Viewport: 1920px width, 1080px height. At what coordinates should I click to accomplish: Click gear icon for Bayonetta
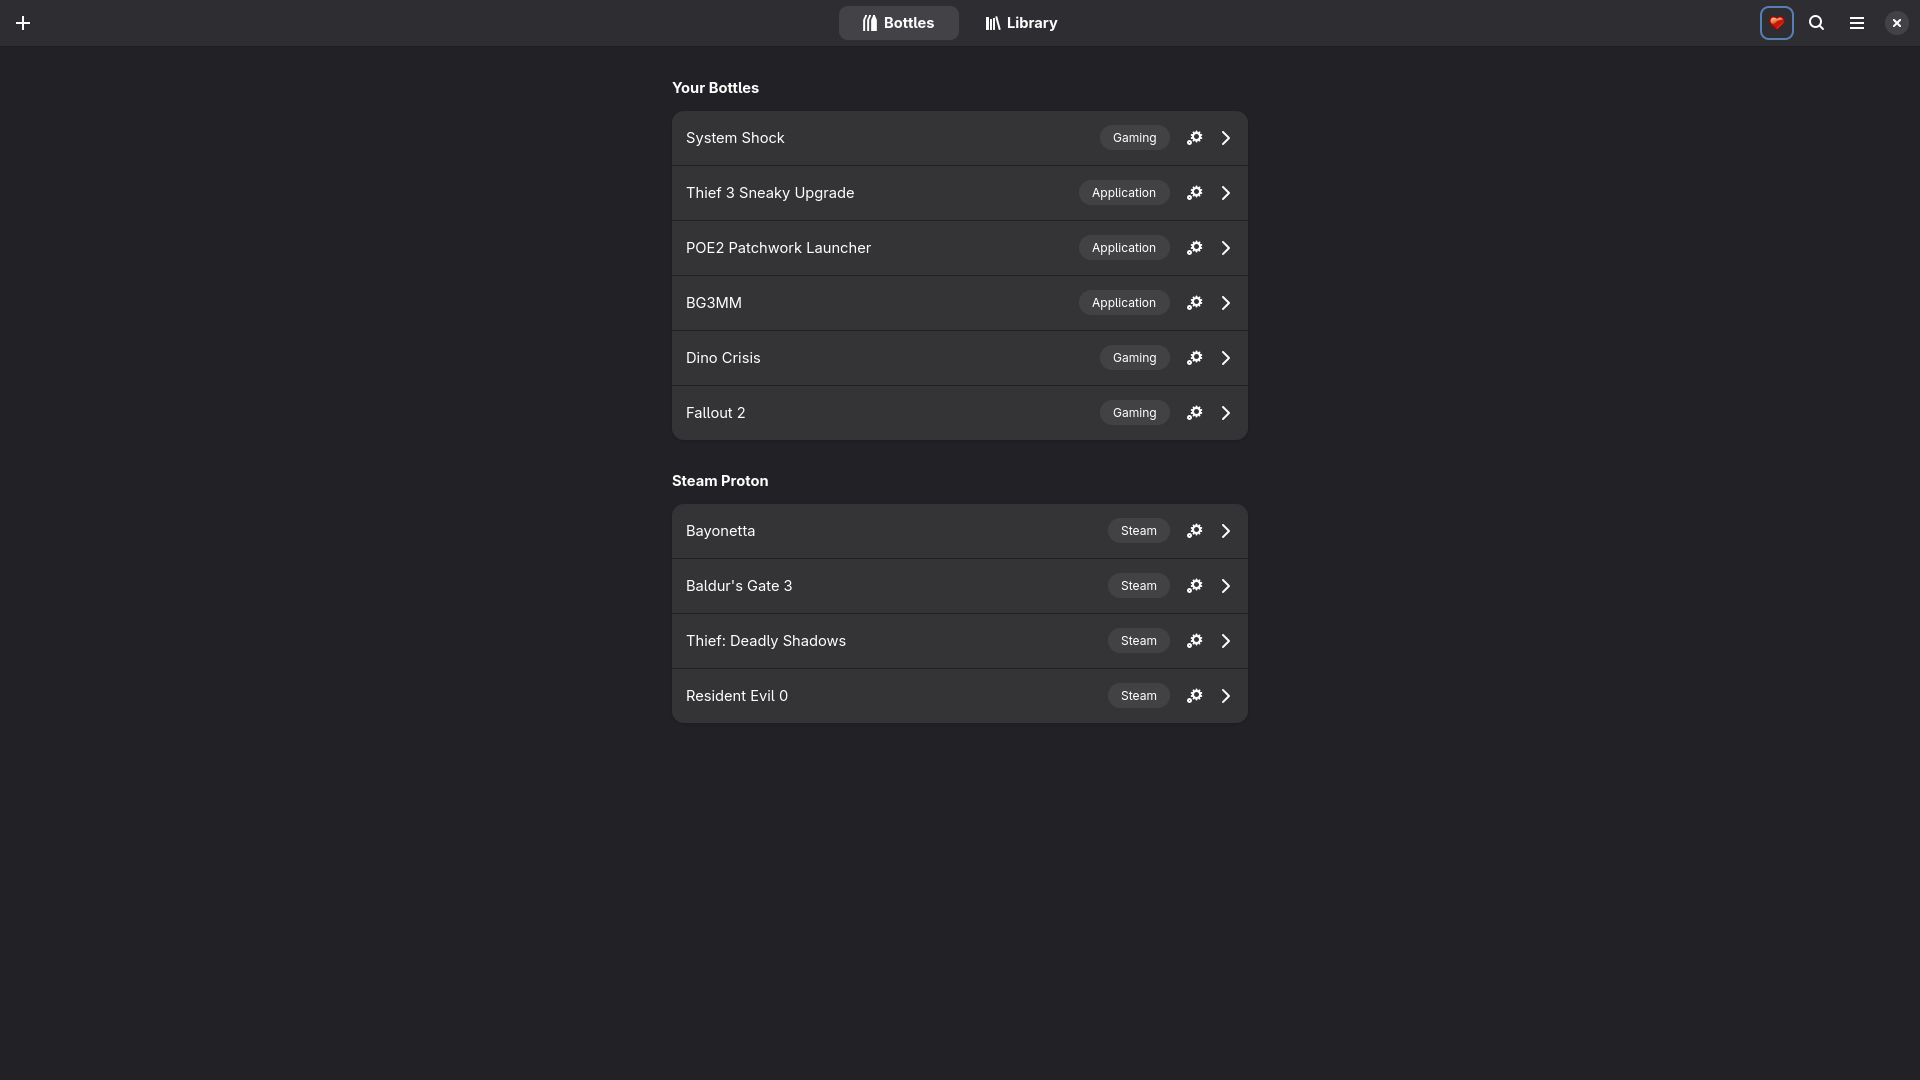click(1194, 531)
